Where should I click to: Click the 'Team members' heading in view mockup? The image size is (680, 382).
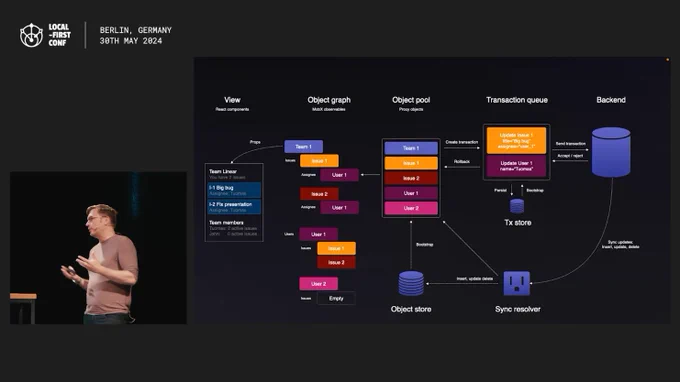(x=226, y=222)
